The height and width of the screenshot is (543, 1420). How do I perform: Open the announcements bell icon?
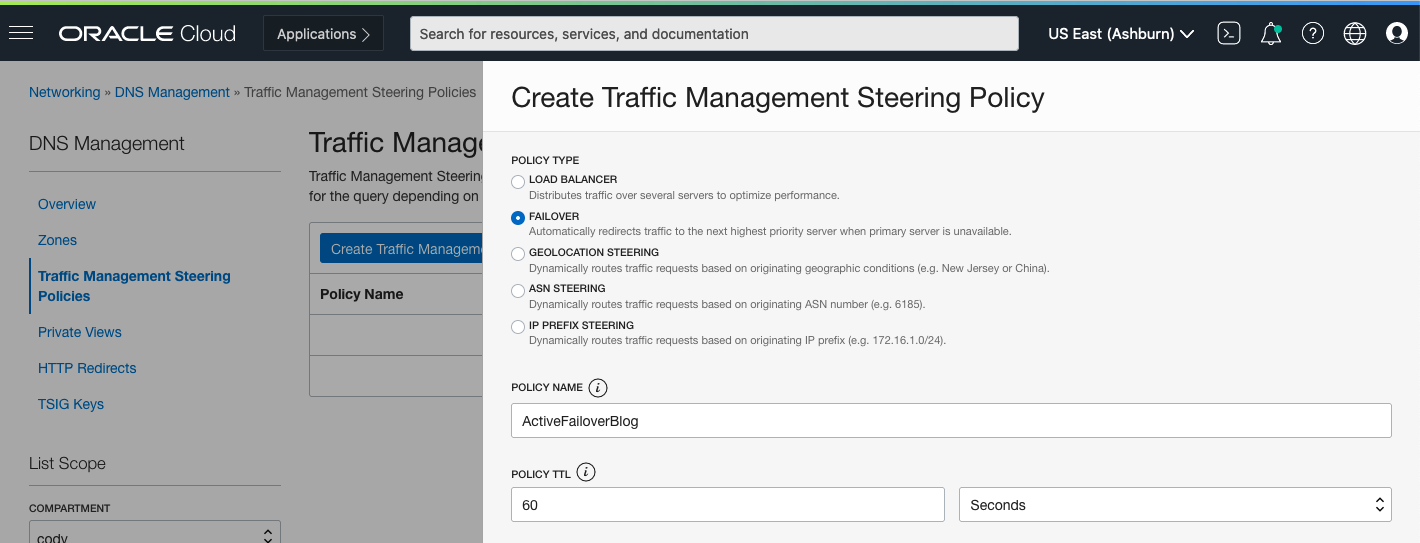pyautogui.click(x=1271, y=33)
